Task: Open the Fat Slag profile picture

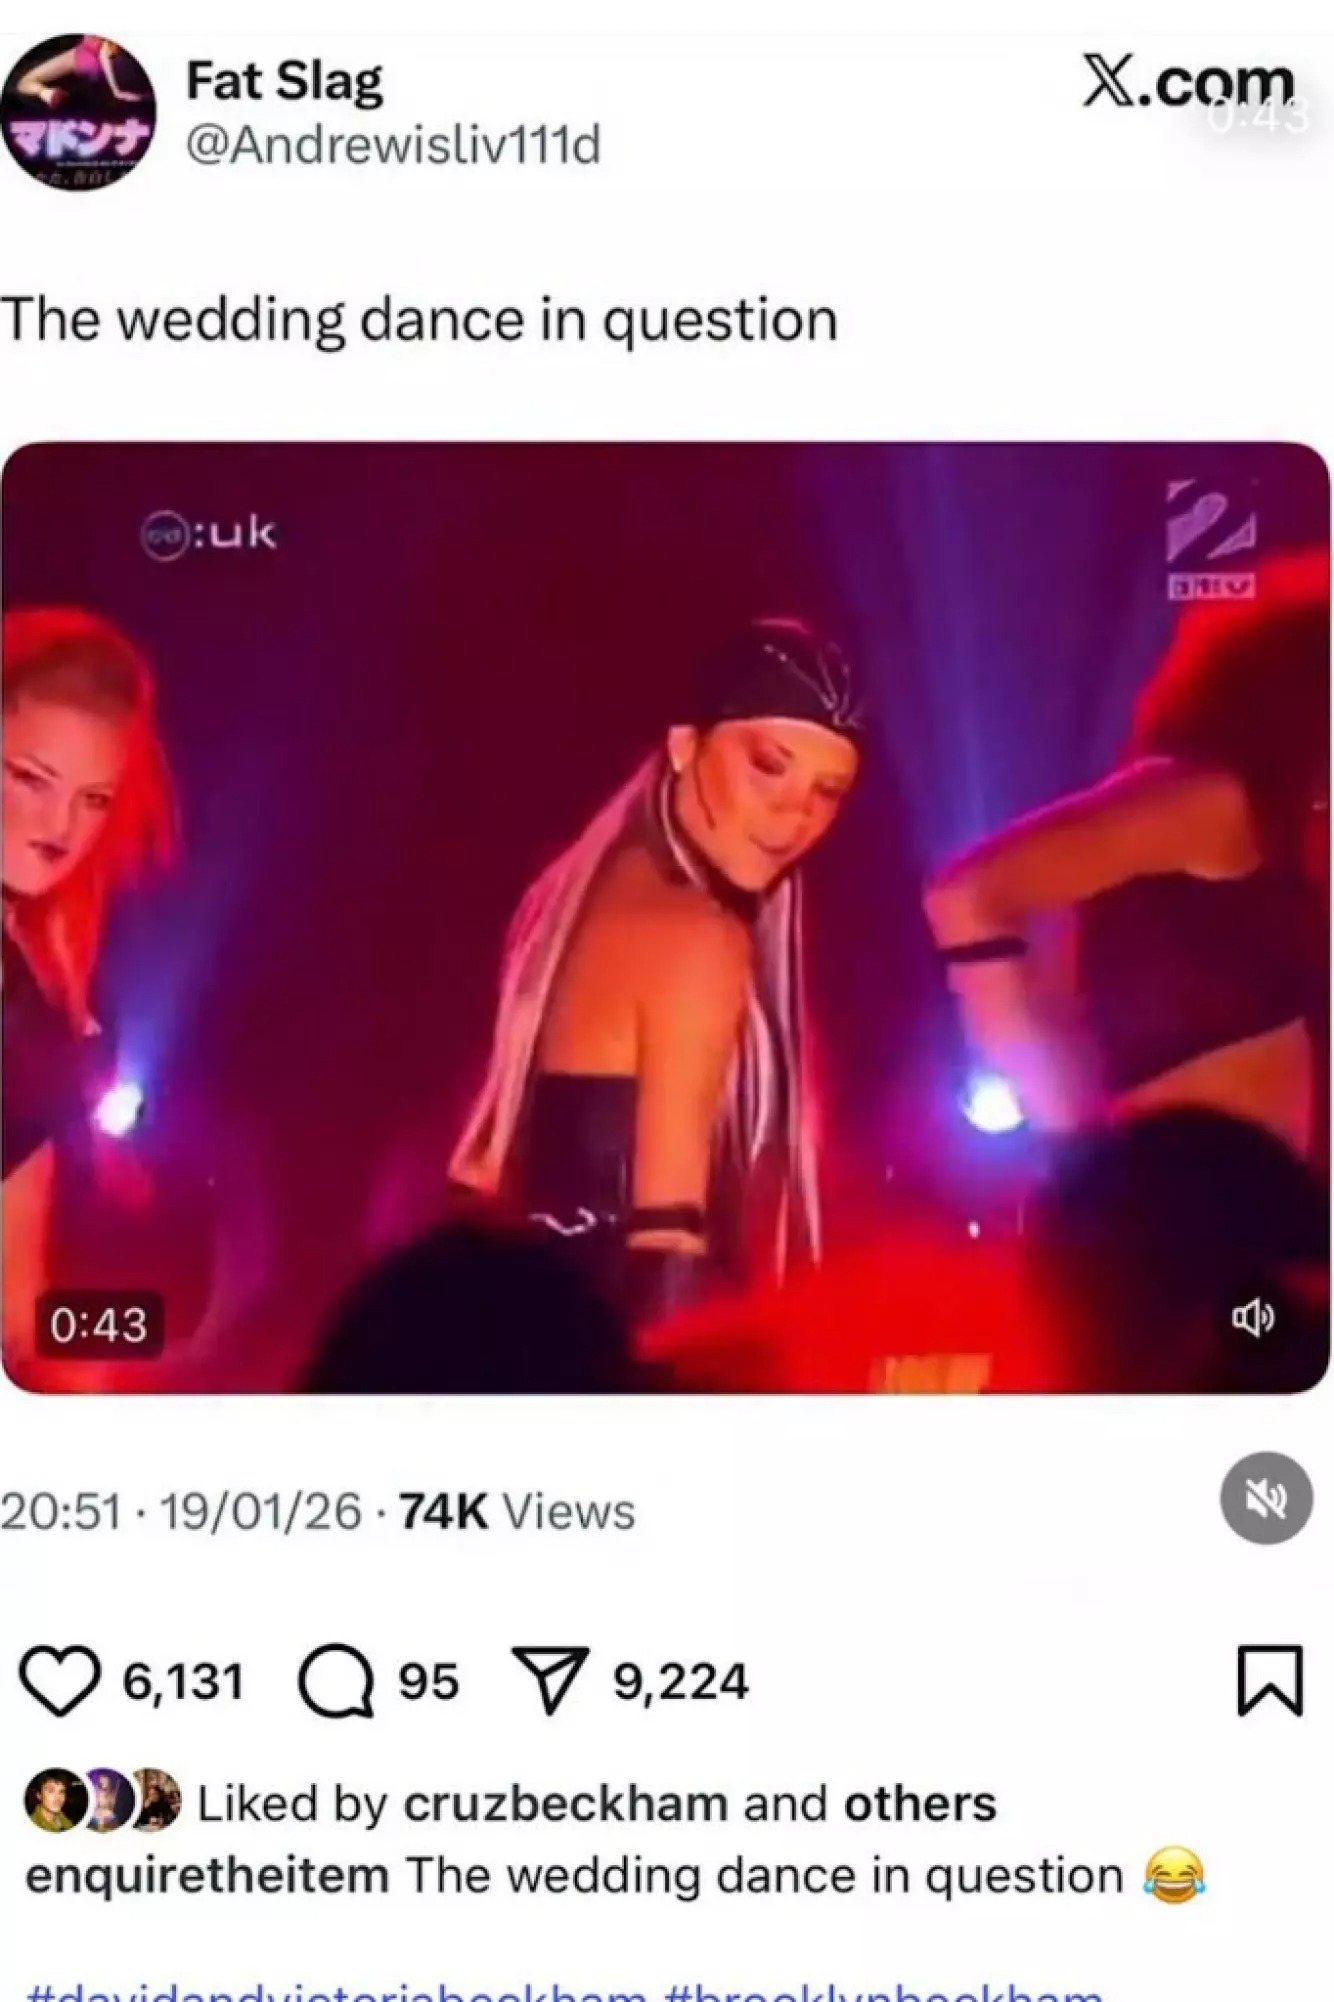Action: (x=78, y=112)
